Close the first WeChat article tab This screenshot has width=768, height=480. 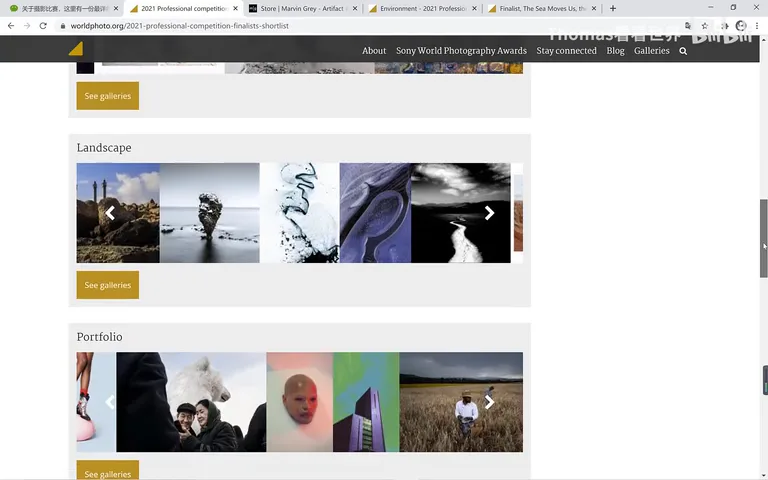click(116, 8)
